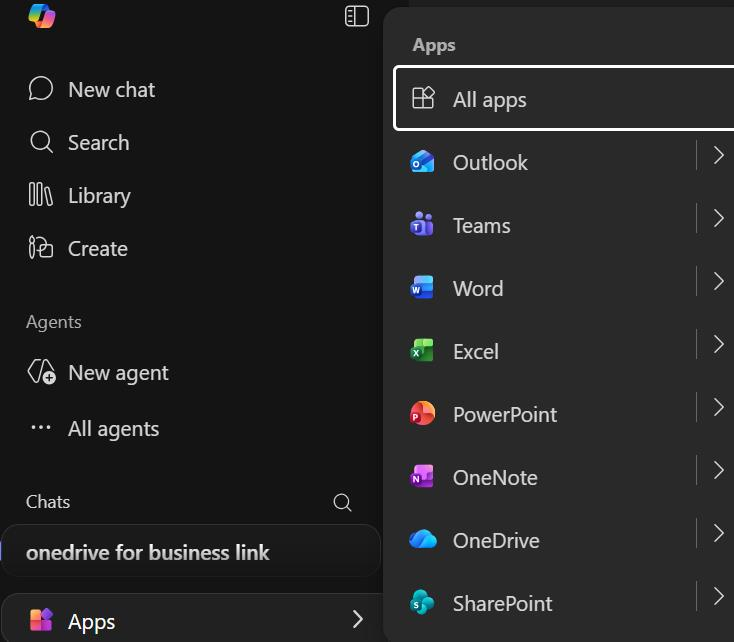Start a New chat
The width and height of the screenshot is (734, 642).
point(111,89)
